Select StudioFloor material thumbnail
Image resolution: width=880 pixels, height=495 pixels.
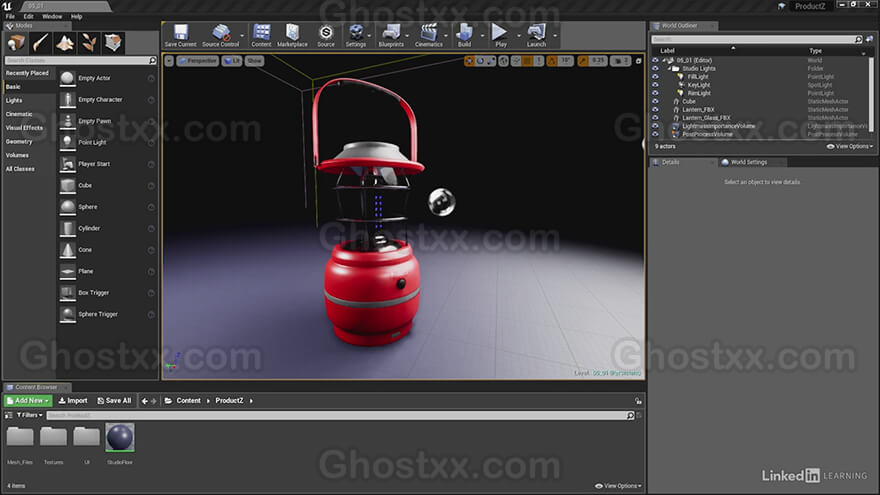coord(120,438)
